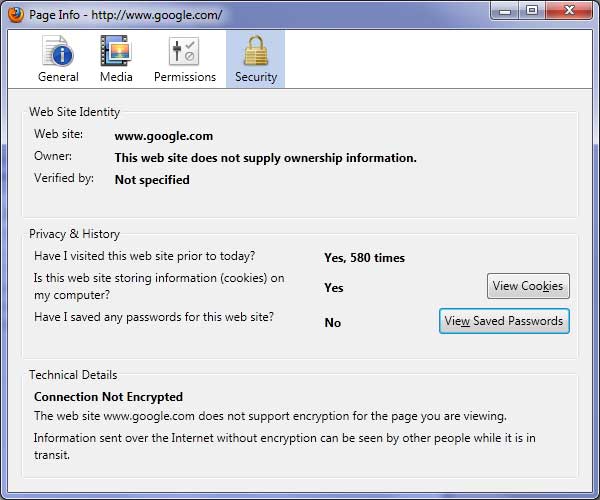Select the Security padlock icon
This screenshot has width=600, height=500.
click(256, 50)
